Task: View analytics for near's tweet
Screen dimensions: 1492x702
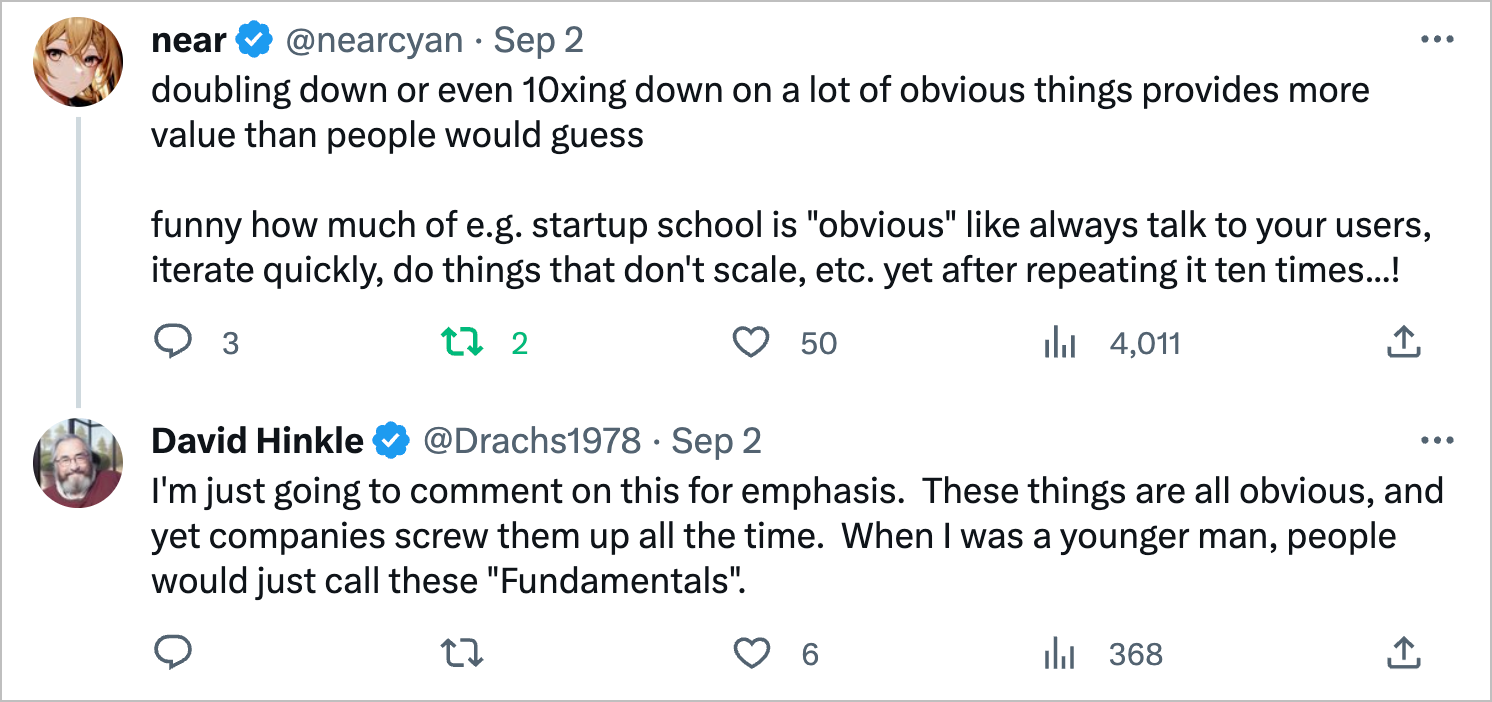Action: (x=1059, y=343)
